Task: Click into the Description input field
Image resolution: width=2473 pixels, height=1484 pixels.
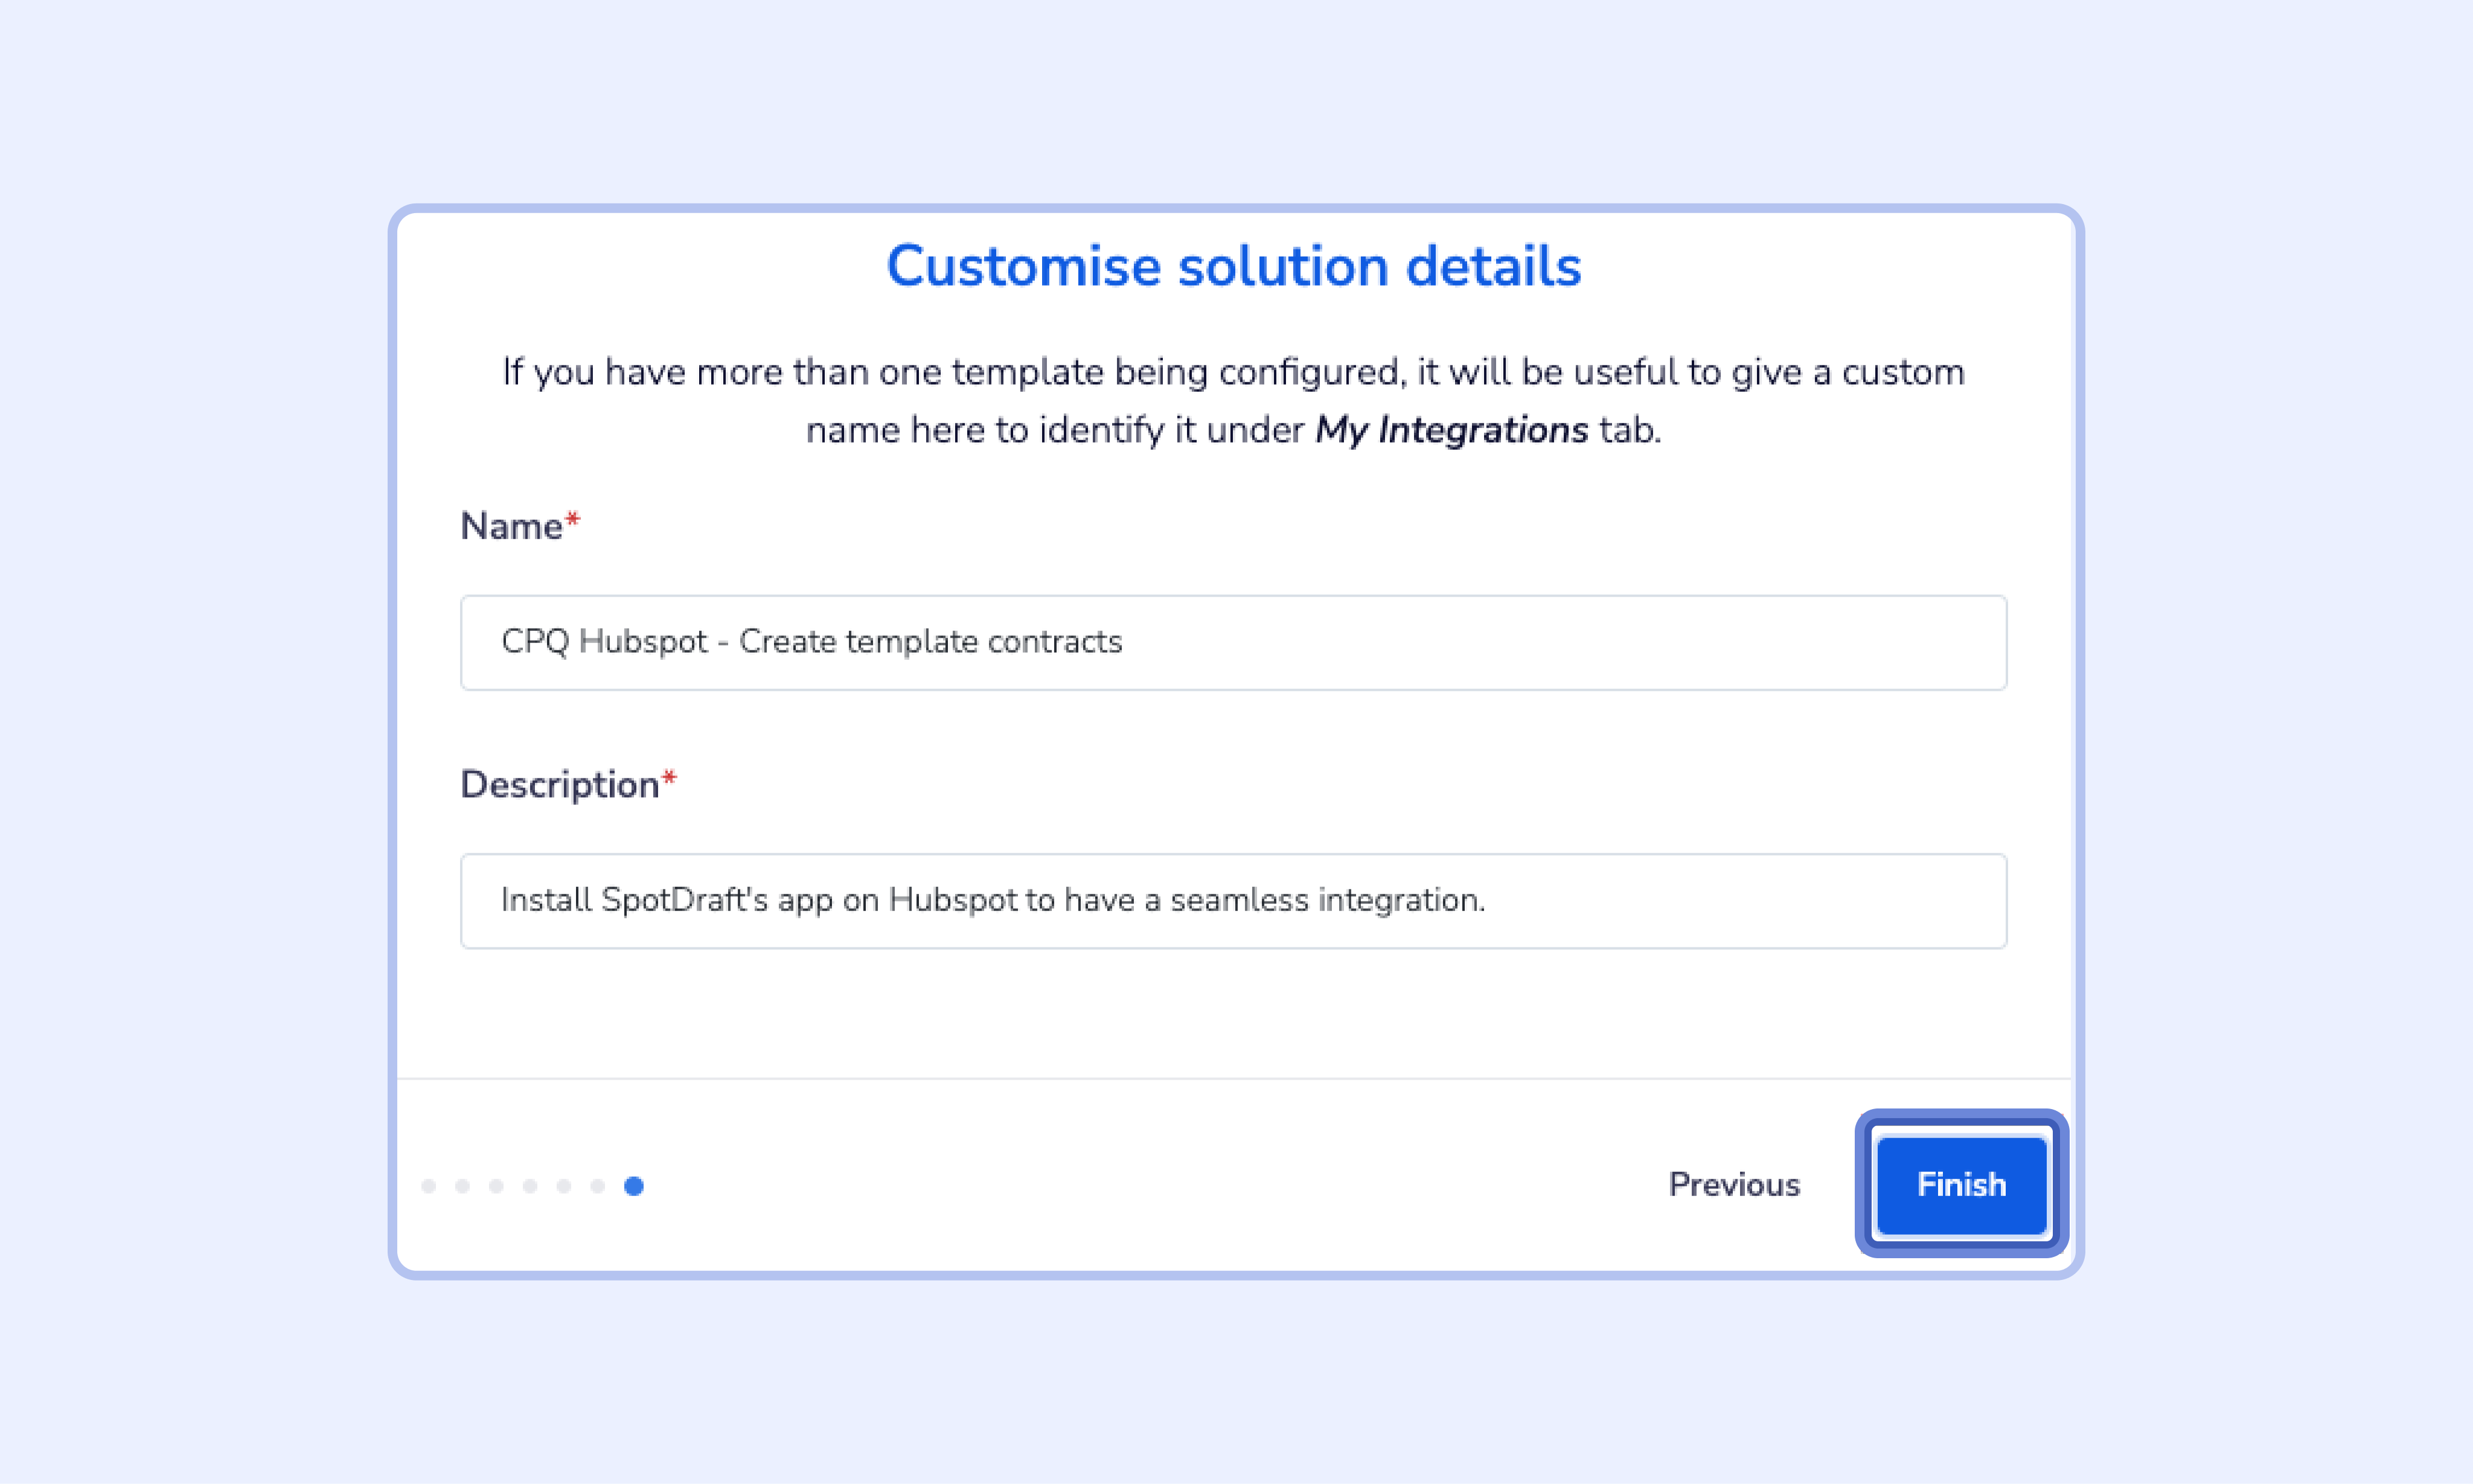Action: pos(1233,900)
